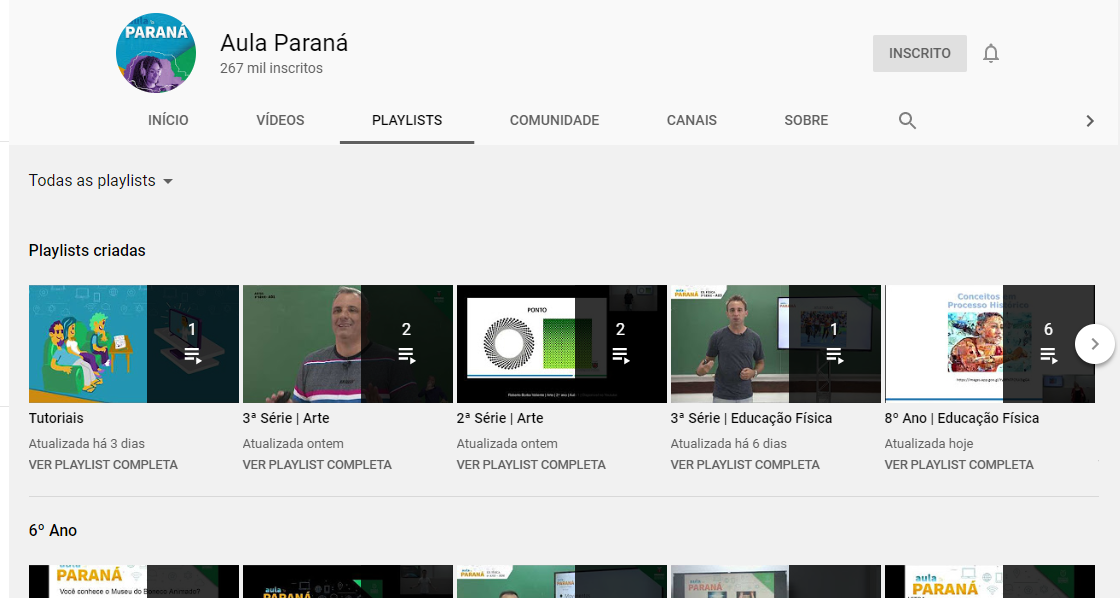This screenshot has width=1120, height=598.
Task: Click playlist queue icon on Tutoriais thumbnail
Action: tap(193, 355)
